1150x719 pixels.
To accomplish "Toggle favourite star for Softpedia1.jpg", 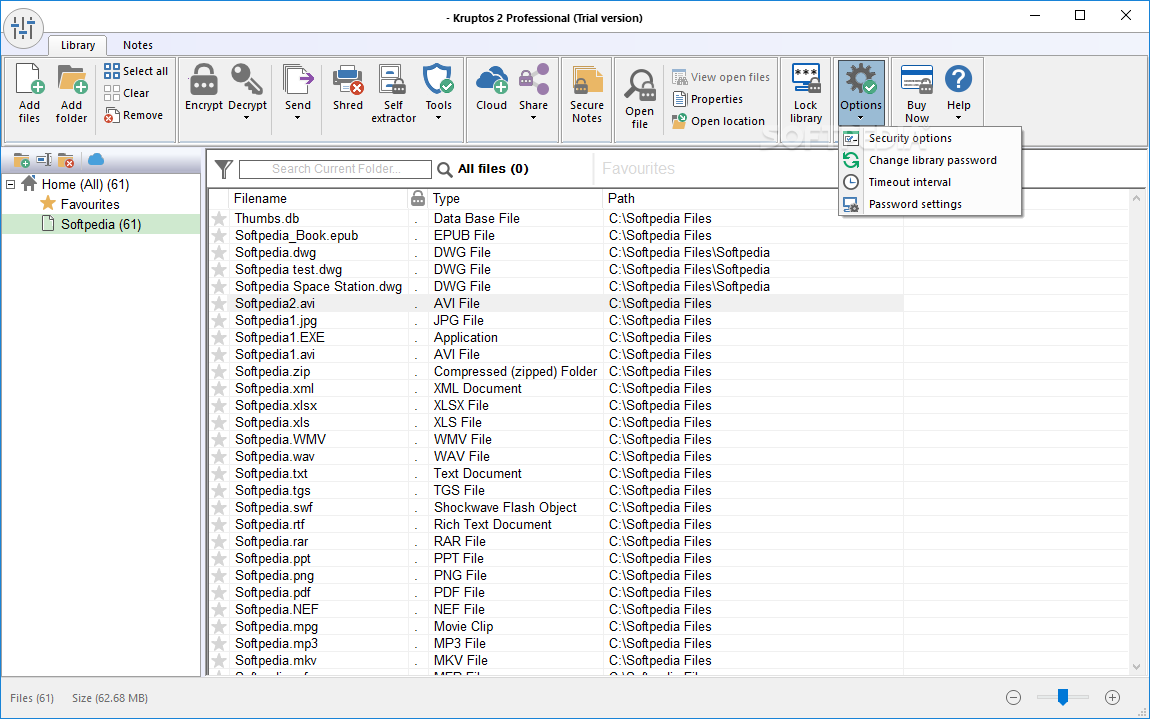I will 219,321.
